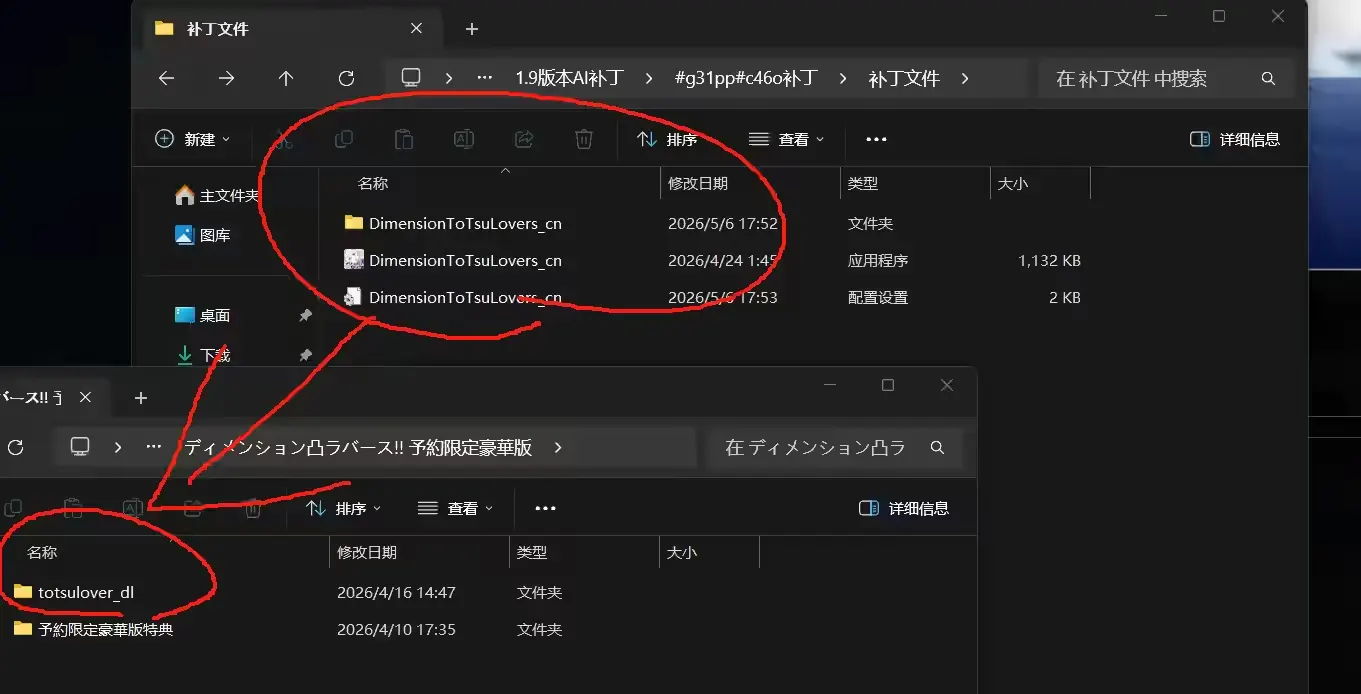Expand the chevron after the #g31pp#c46o补丁 breadcrumb

[x=843, y=78]
